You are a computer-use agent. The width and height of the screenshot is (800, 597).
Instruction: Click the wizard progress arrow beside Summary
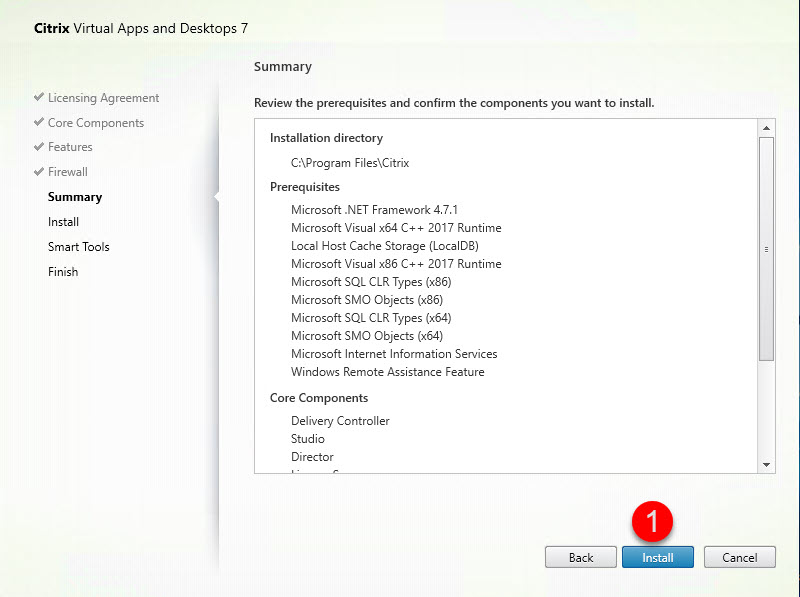[220, 197]
